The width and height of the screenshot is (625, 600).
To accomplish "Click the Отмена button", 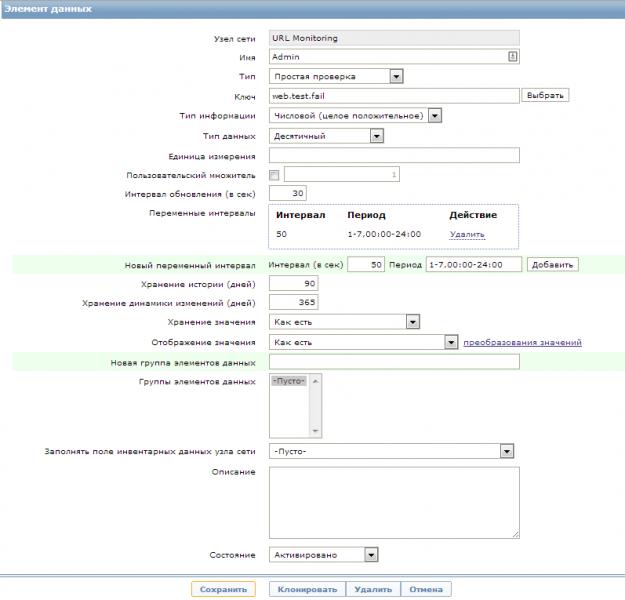I will (x=426, y=589).
